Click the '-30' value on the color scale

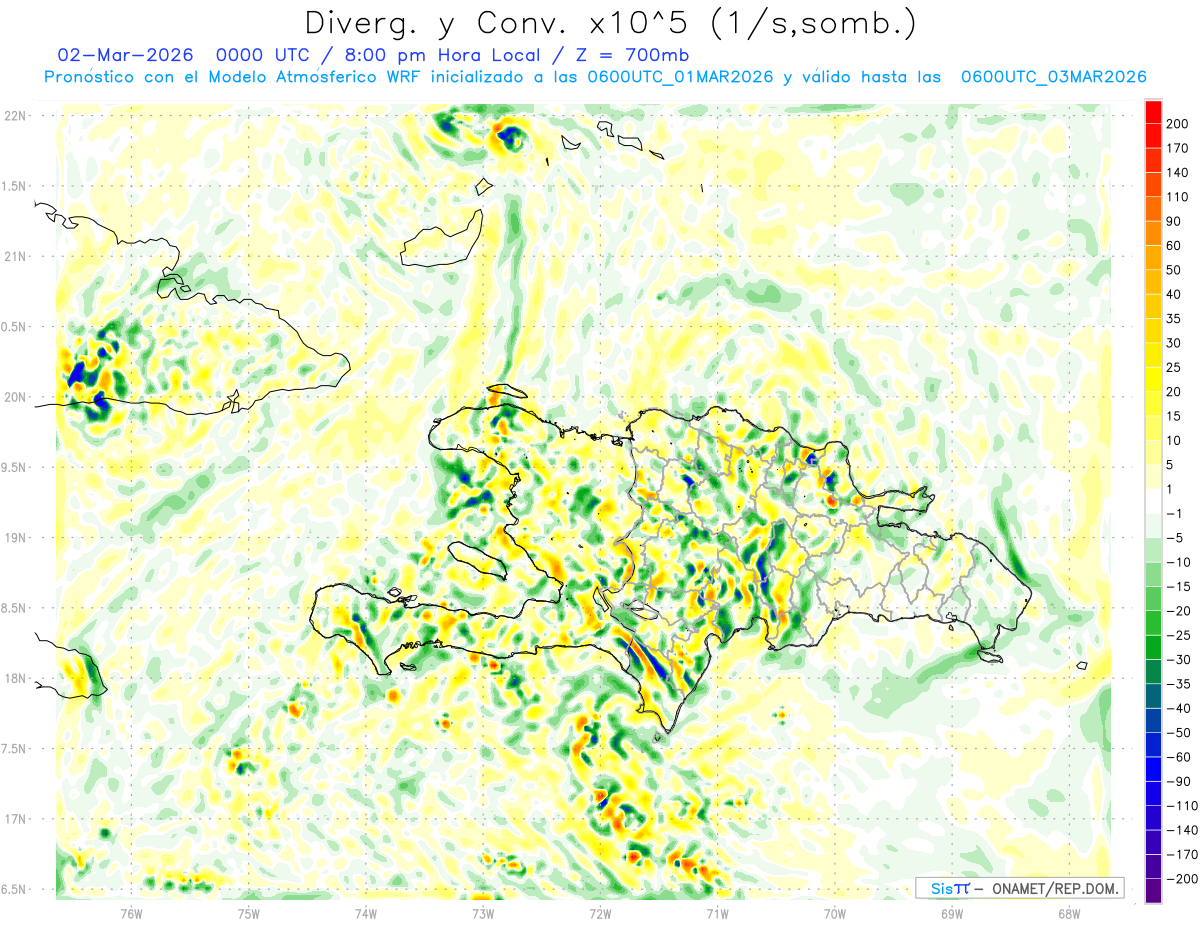point(1177,660)
